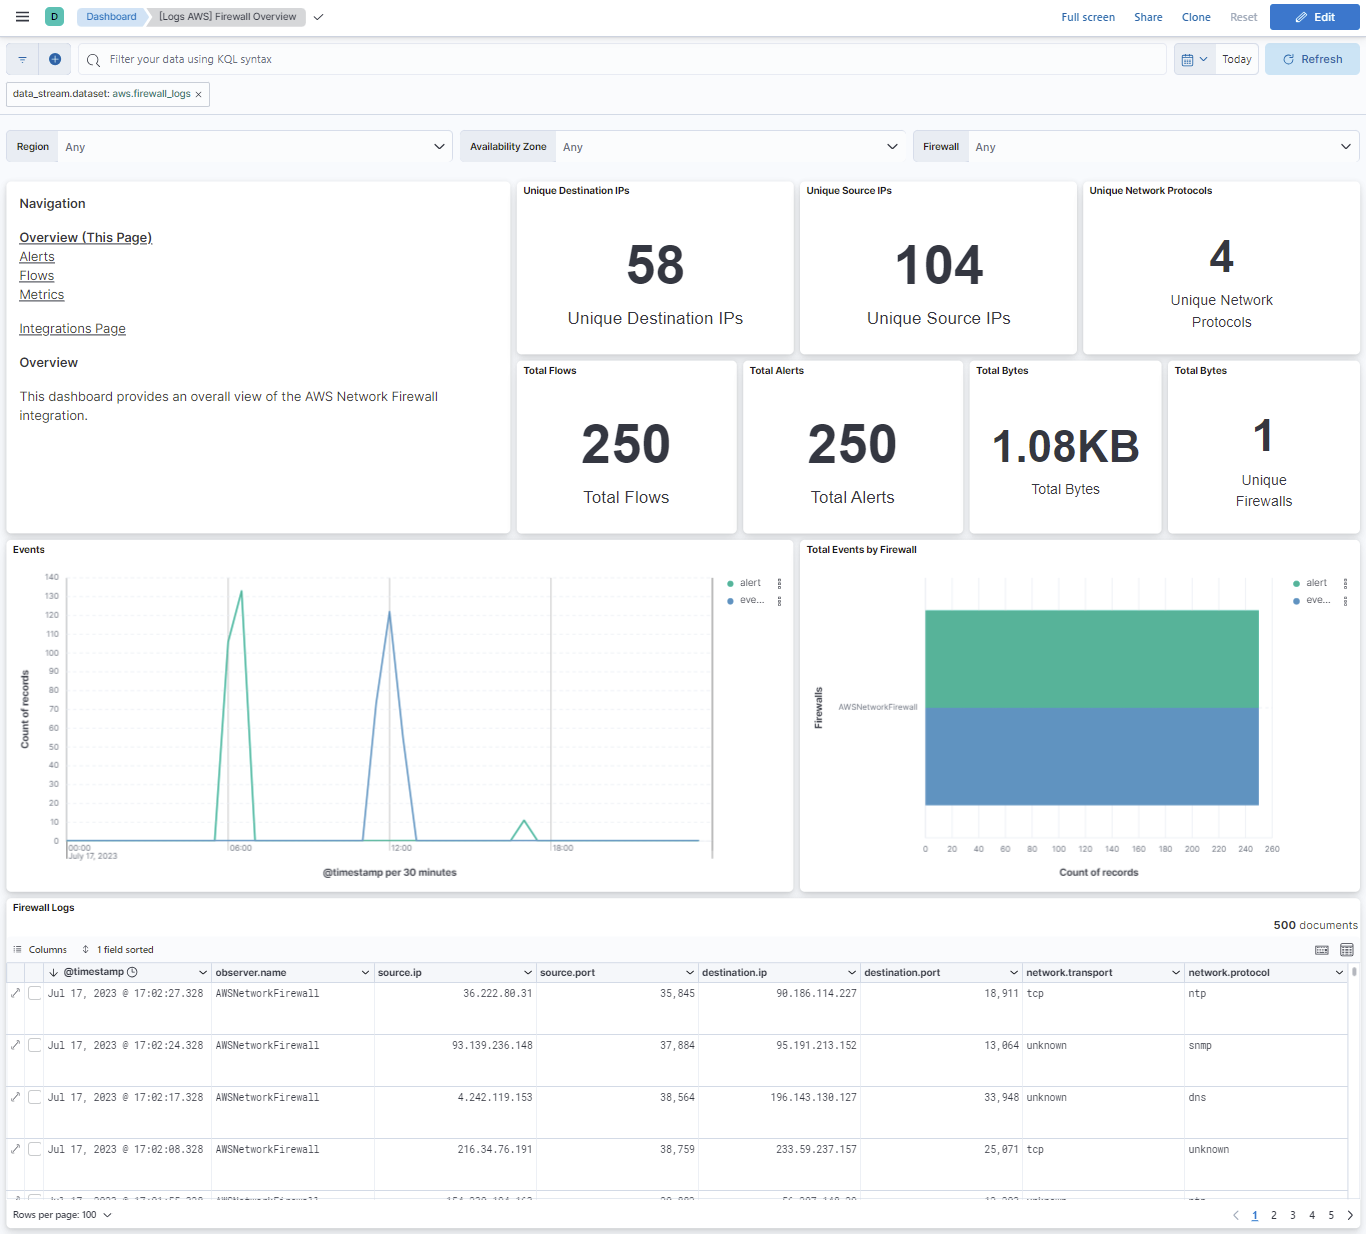Open panel options for the Events chart legend
This screenshot has height=1234, width=1366.
click(x=779, y=583)
